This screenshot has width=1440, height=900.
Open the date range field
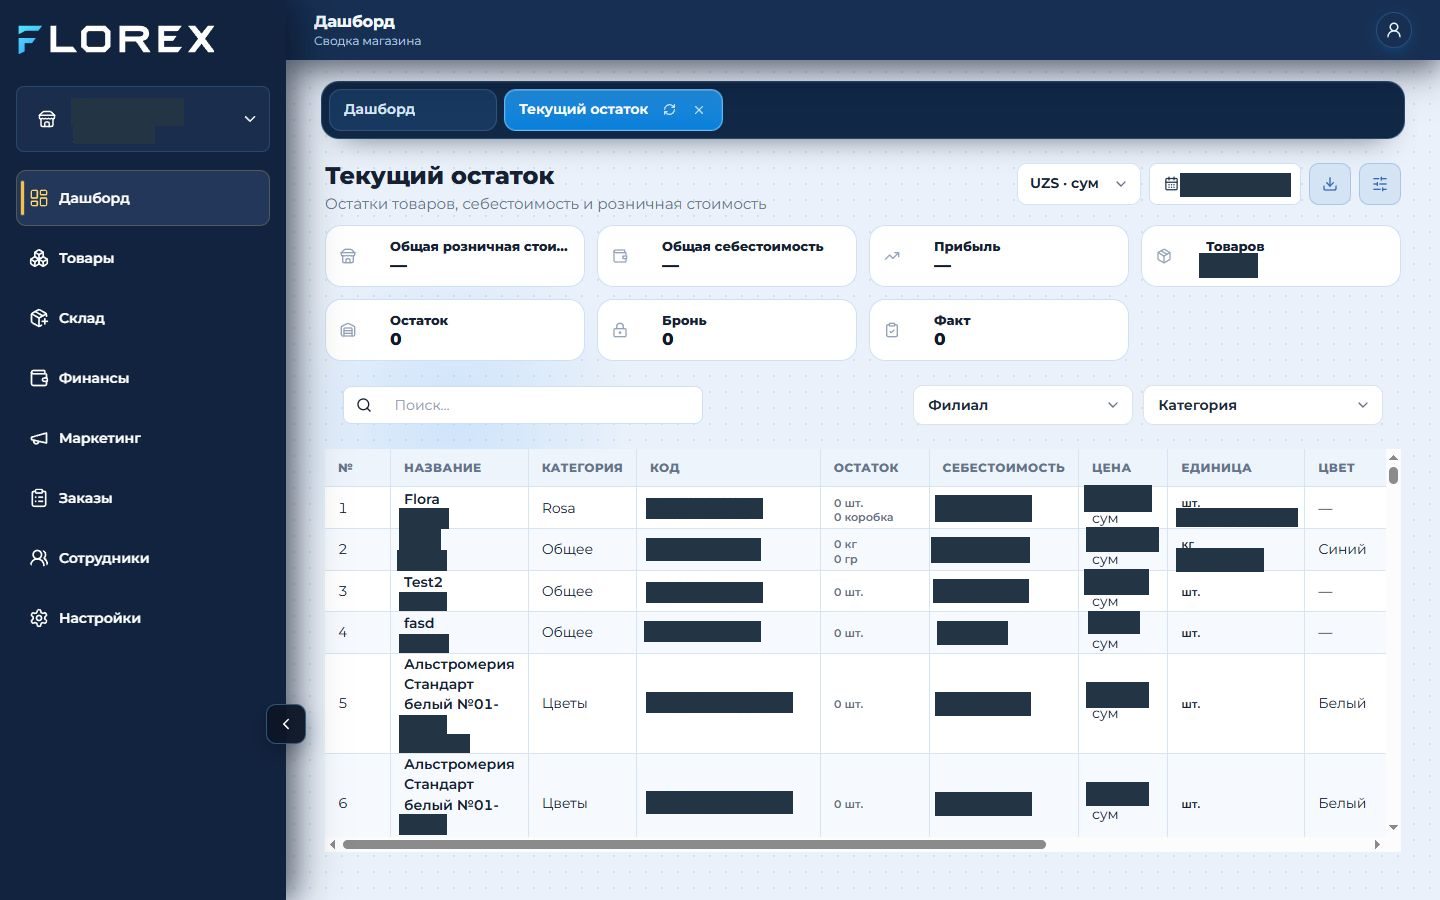[1225, 184]
